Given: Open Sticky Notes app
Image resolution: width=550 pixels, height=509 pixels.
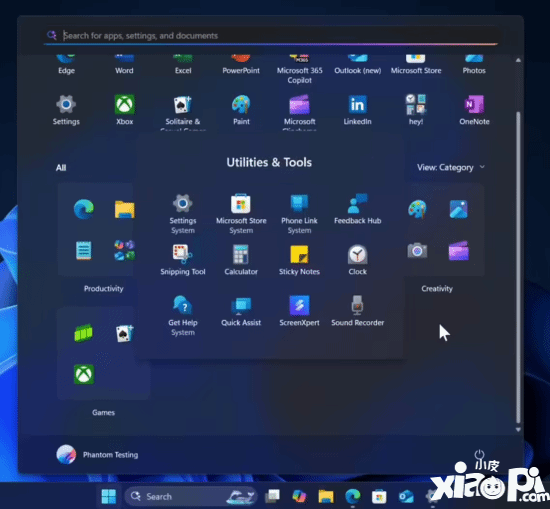Looking at the screenshot, I should [299, 260].
